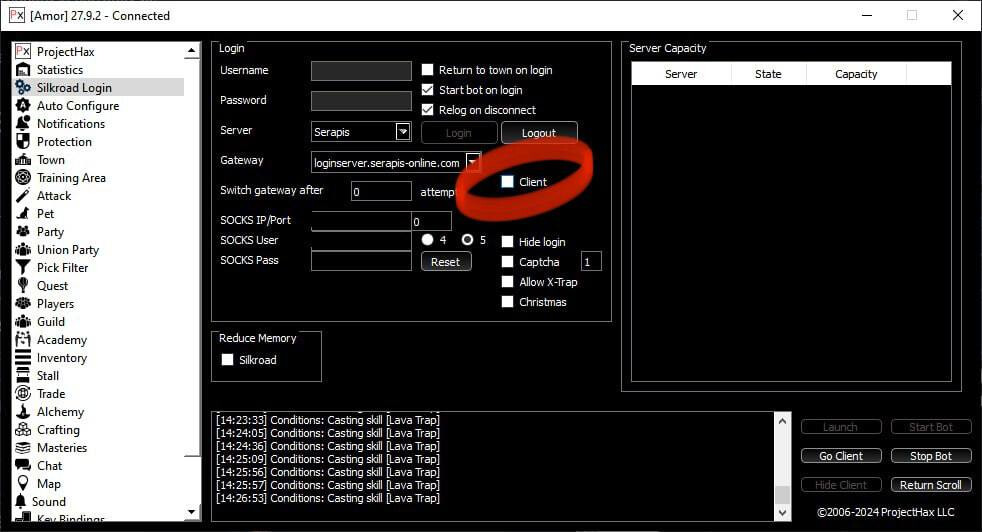The width and height of the screenshot is (982, 532).
Task: Select the radio button labeled 4
Action: (x=428, y=240)
